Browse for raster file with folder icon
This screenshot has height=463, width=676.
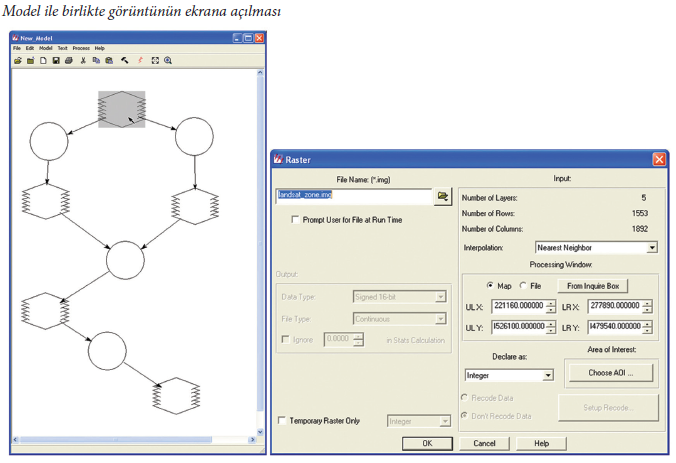pyautogui.click(x=442, y=197)
